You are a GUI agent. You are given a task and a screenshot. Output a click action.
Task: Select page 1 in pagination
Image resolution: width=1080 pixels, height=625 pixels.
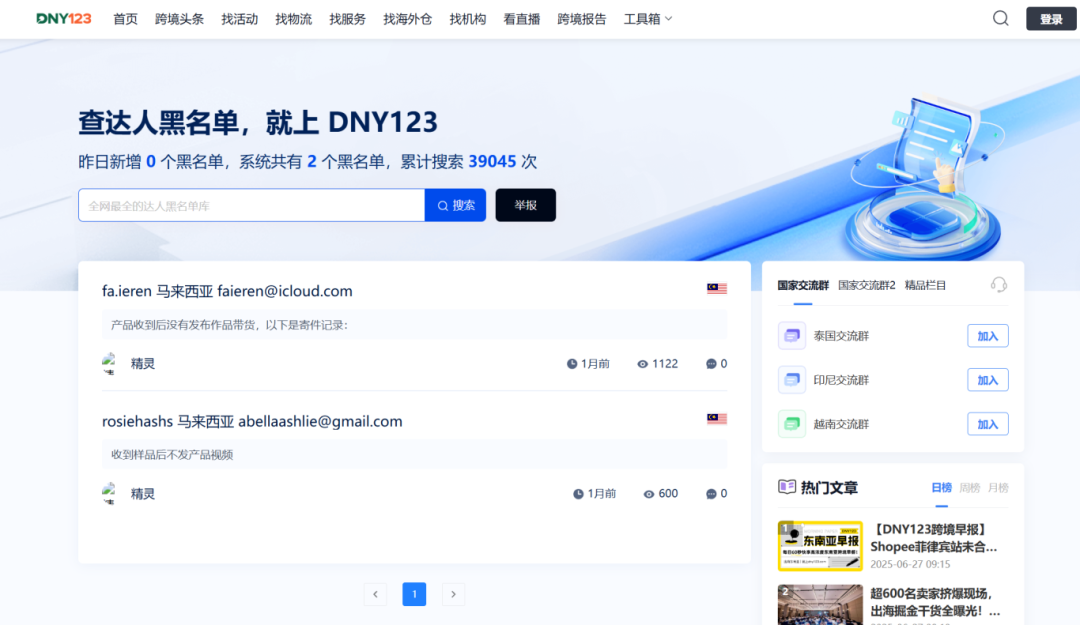(x=414, y=594)
